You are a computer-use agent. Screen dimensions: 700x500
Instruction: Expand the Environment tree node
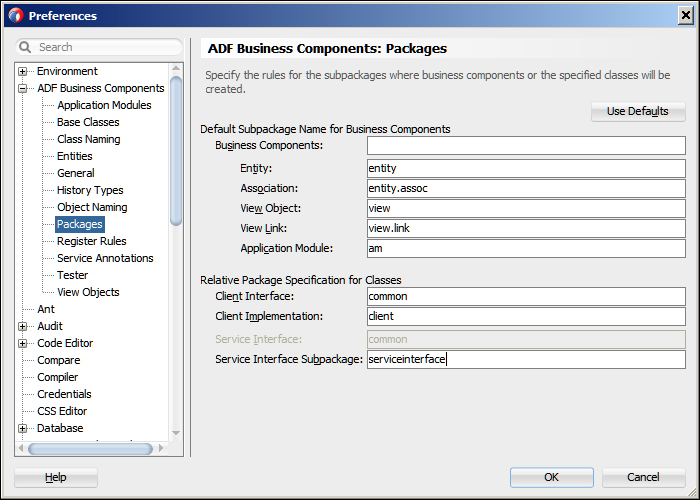pos(22,71)
